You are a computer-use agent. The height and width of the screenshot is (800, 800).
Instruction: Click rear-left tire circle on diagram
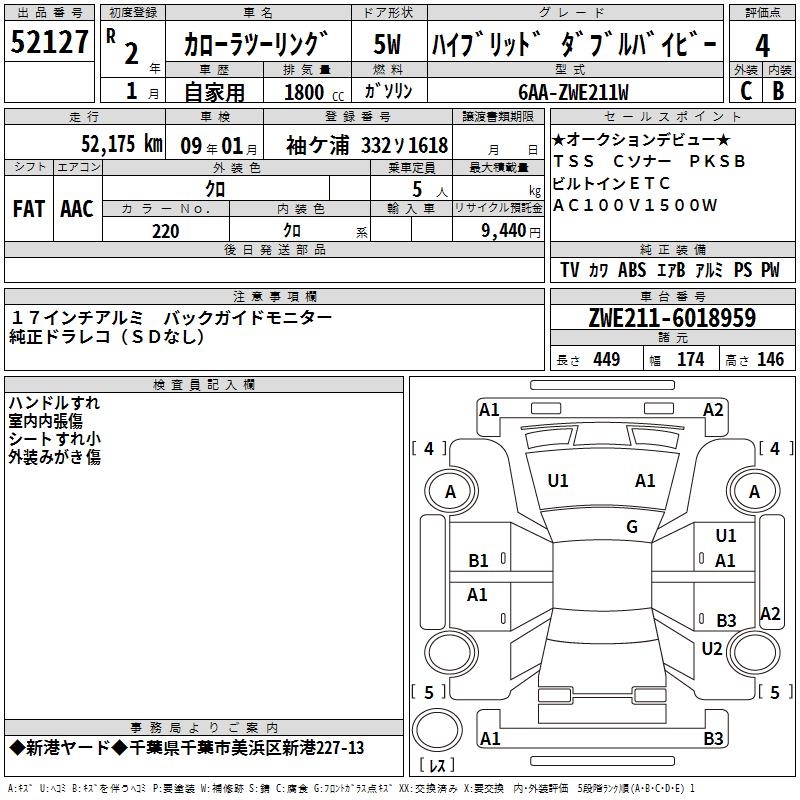[x=451, y=652]
